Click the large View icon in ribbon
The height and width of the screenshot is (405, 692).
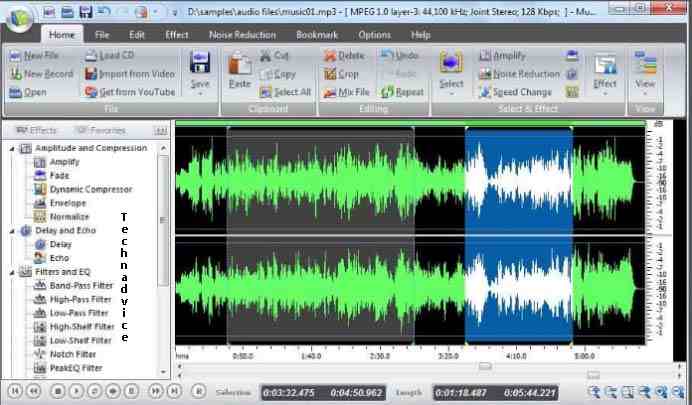tap(645, 63)
